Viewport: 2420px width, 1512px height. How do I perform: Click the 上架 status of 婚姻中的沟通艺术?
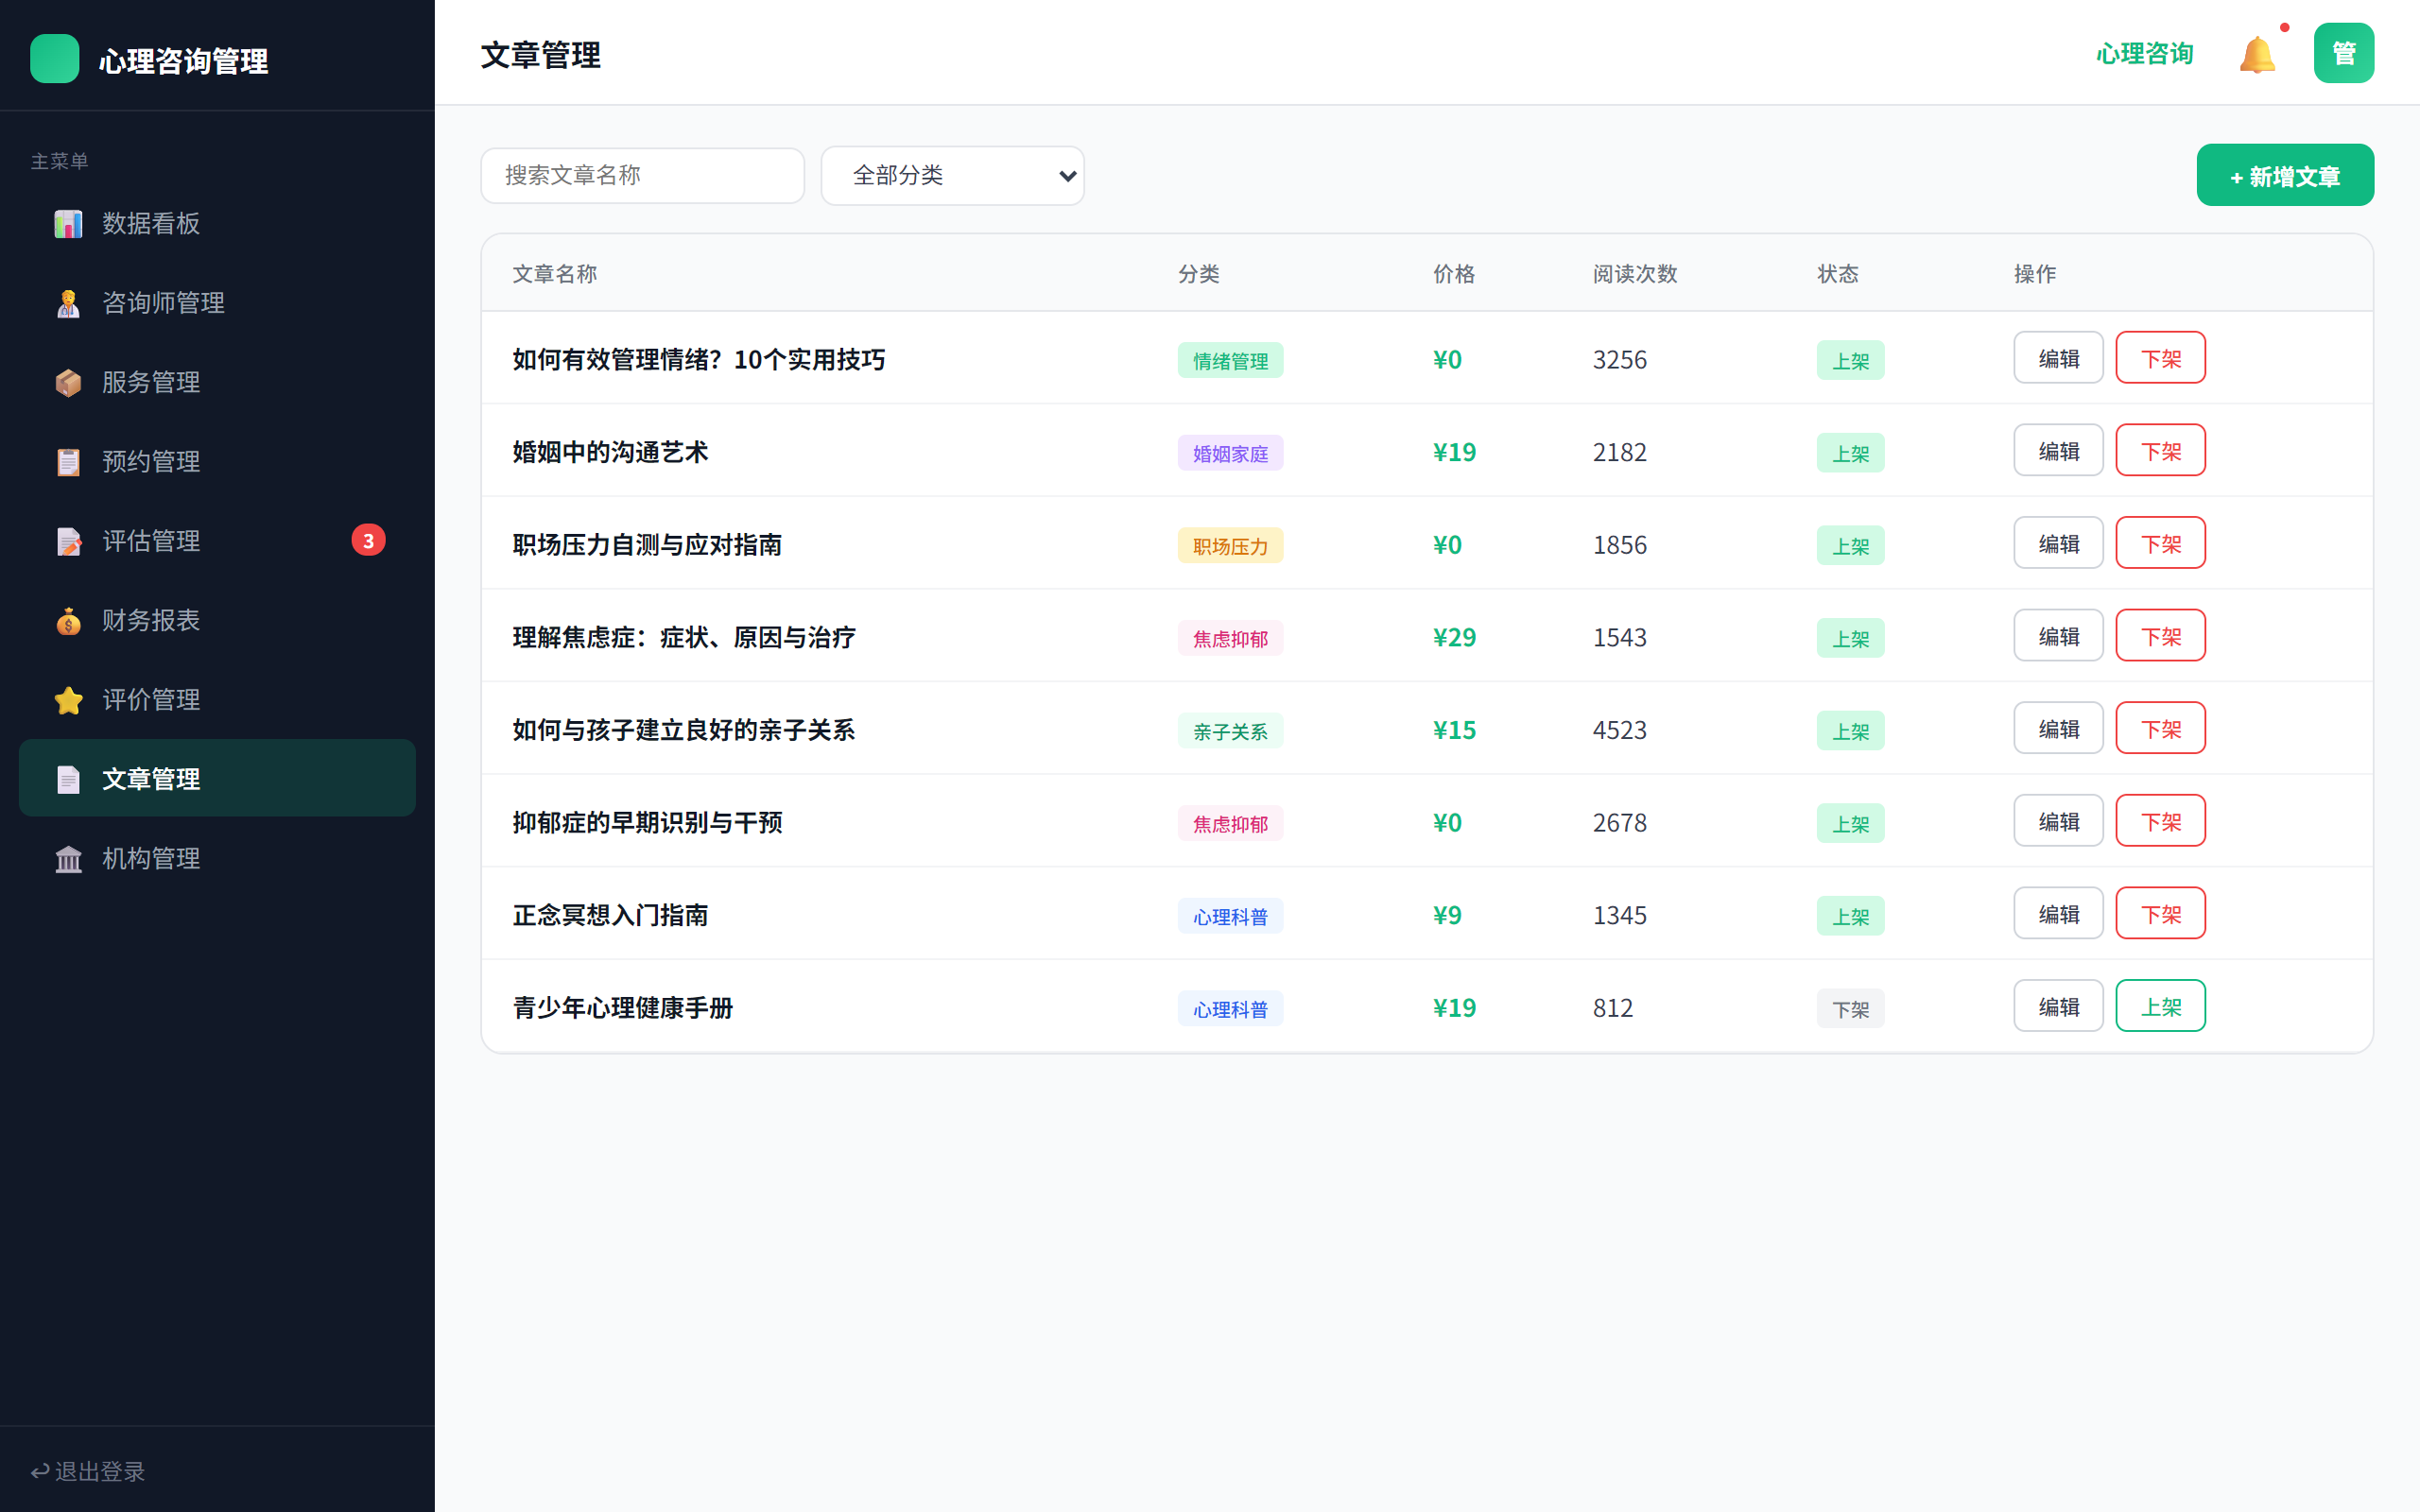tap(1850, 453)
